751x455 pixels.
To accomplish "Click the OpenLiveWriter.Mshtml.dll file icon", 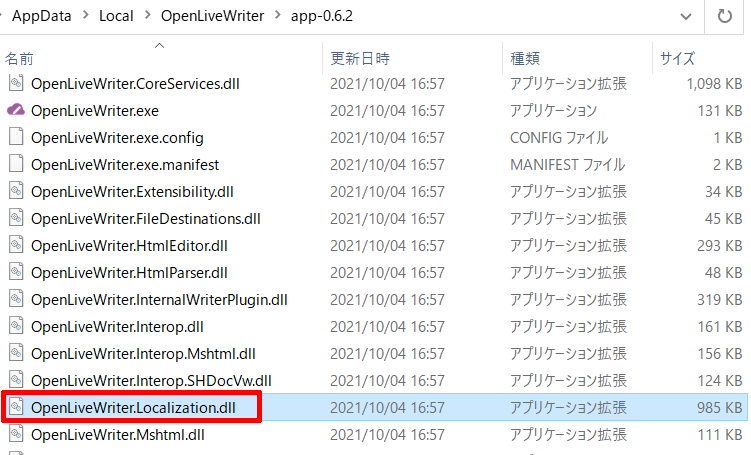I will (16, 434).
